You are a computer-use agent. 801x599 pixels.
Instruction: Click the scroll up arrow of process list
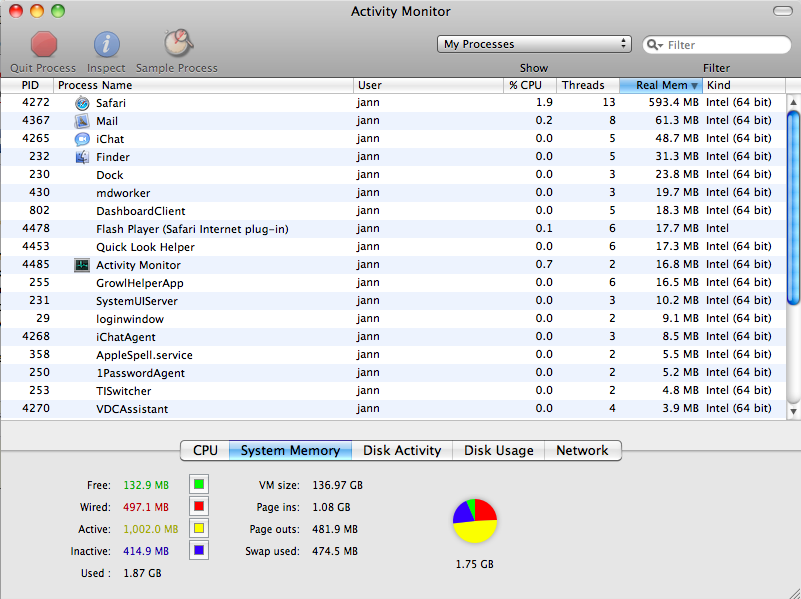793,102
